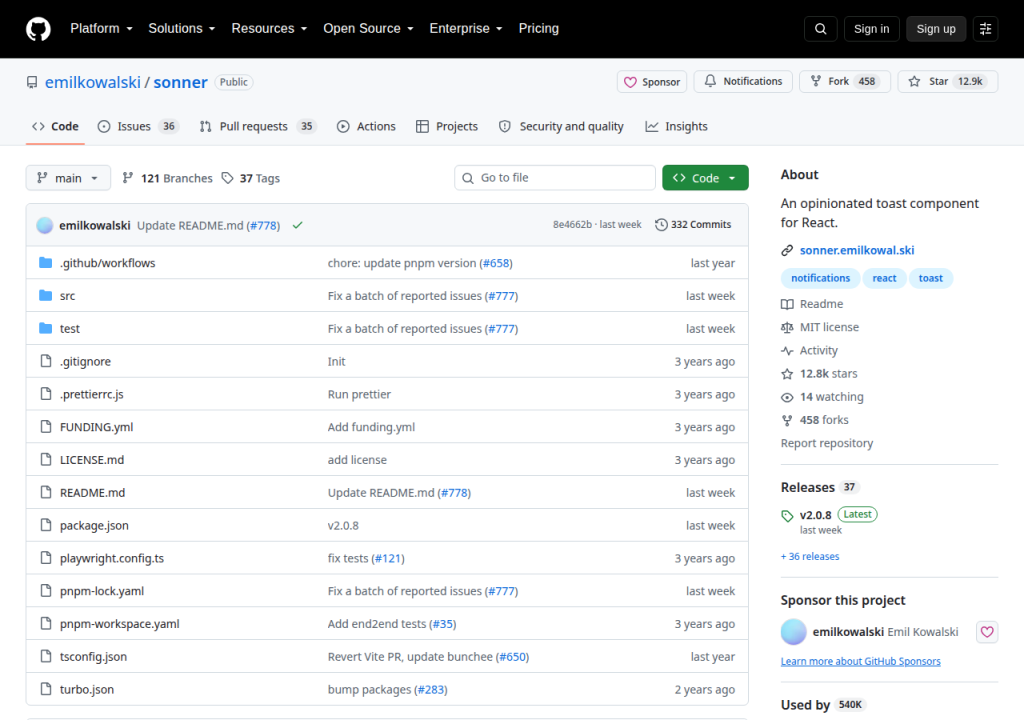Click emilkowalski avatar in commit bar

[44, 225]
